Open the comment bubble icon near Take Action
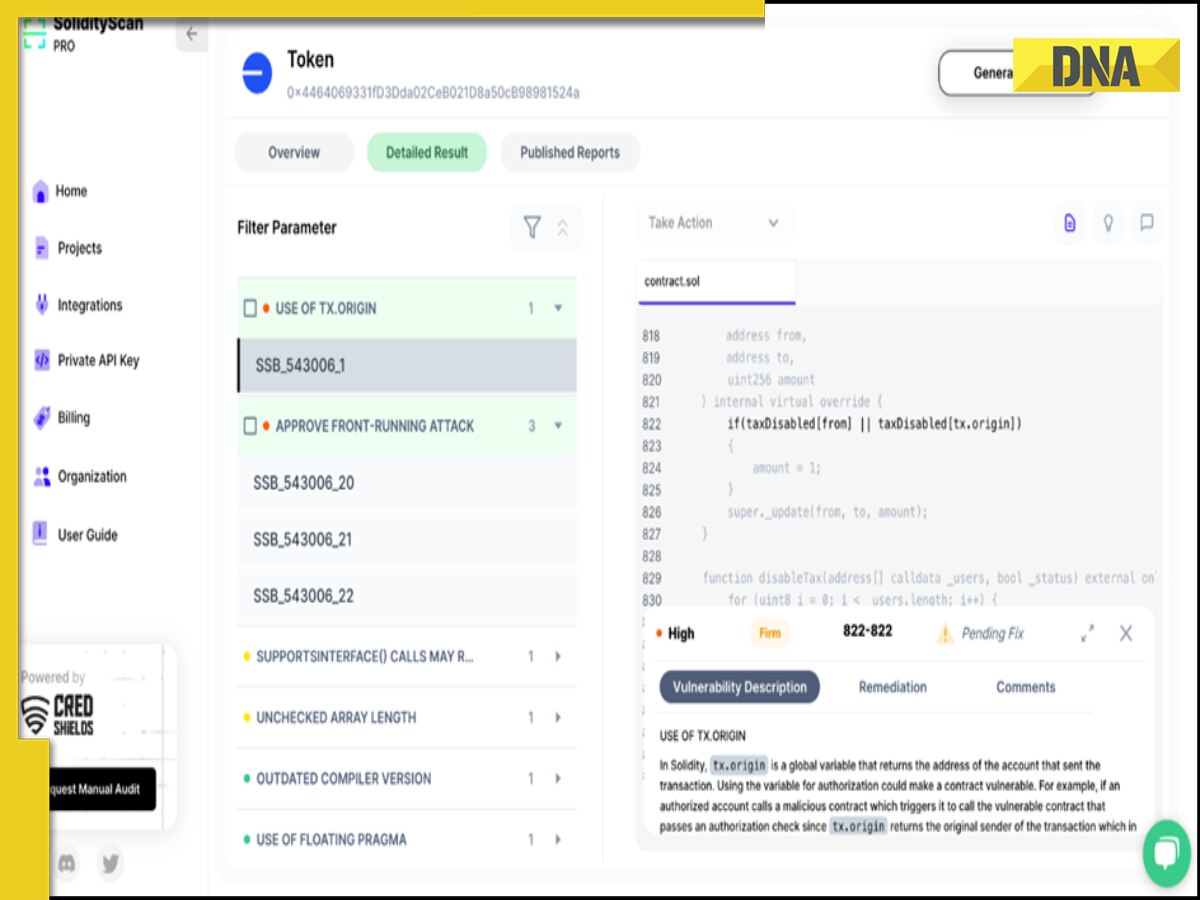1200x900 pixels. click(1147, 223)
